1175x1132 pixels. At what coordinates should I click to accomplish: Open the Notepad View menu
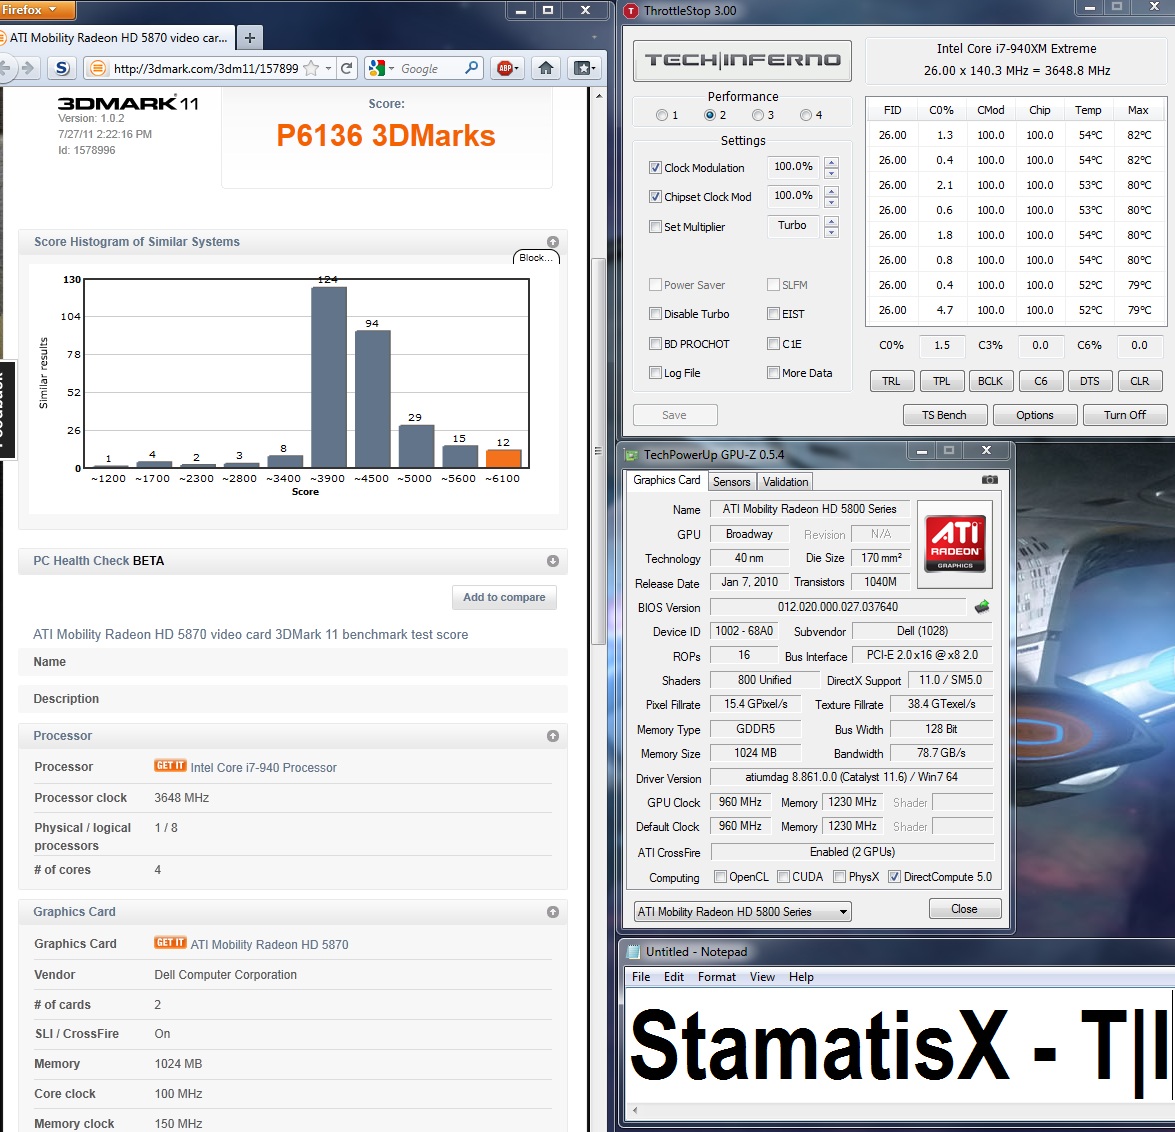[x=762, y=977]
